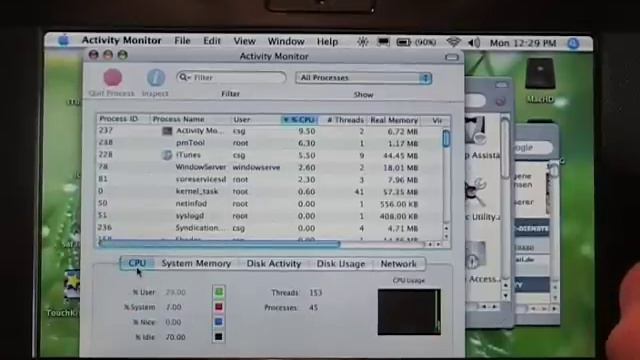
Task: Sort by Real Memory column header
Action: (x=393, y=120)
